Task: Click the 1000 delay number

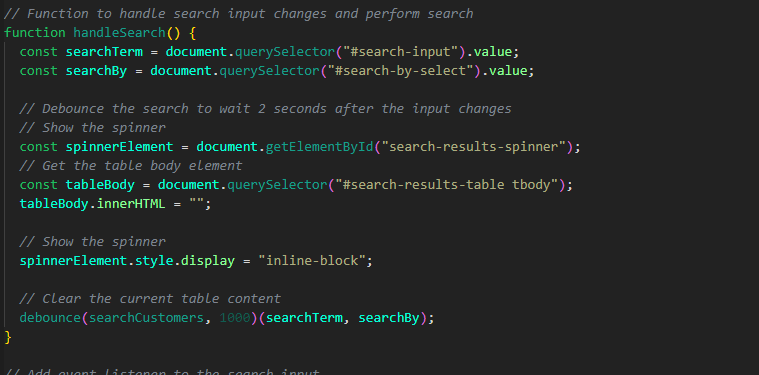Action: point(235,318)
